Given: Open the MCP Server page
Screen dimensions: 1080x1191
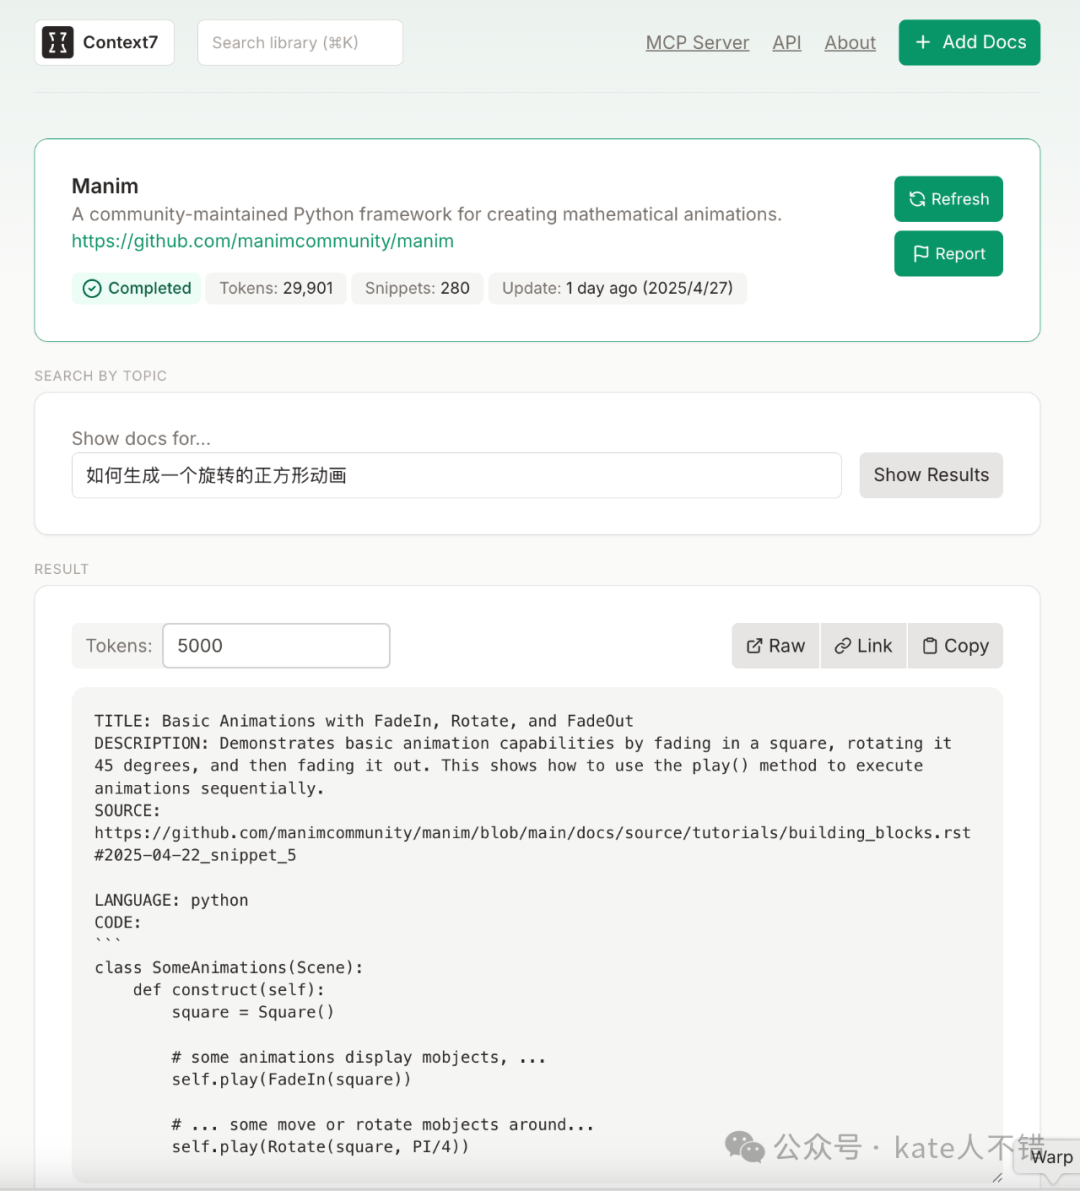Looking at the screenshot, I should (x=697, y=43).
